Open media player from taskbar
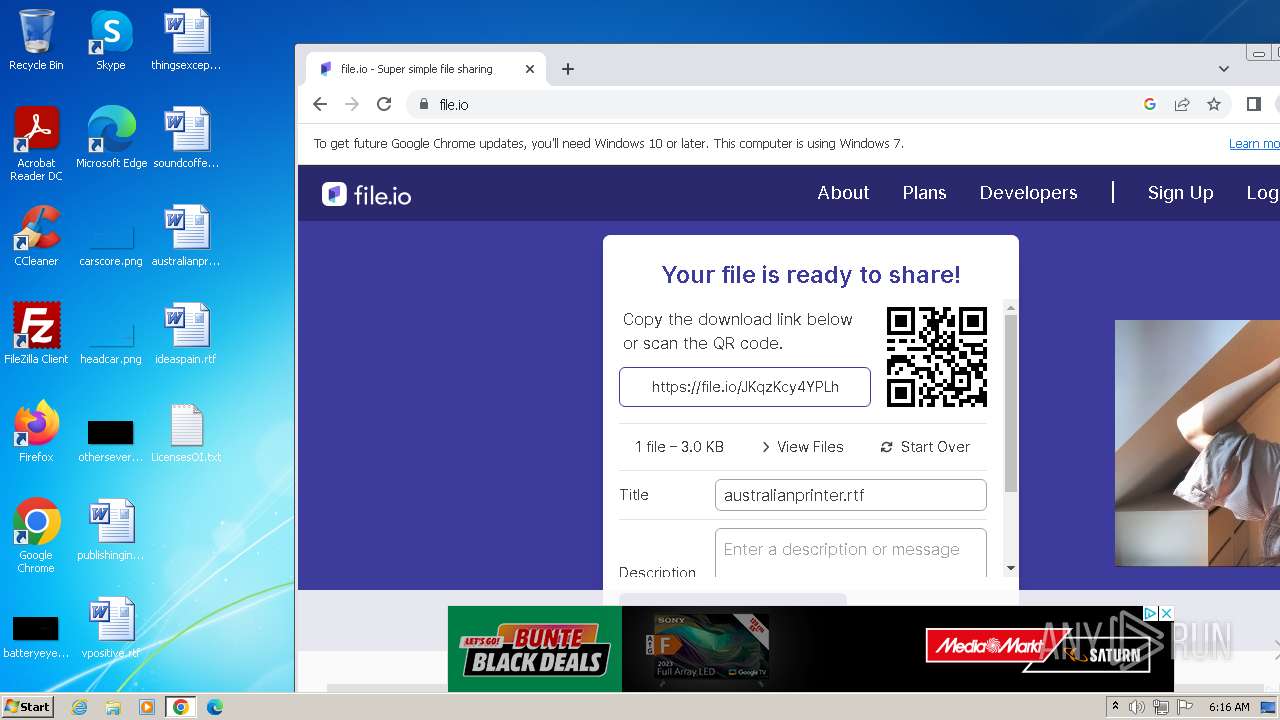Image resolution: width=1280 pixels, height=720 pixels. coord(147,707)
